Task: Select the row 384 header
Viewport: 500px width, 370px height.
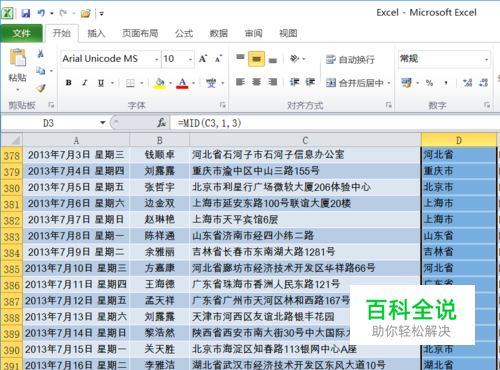Action: click(x=12, y=253)
